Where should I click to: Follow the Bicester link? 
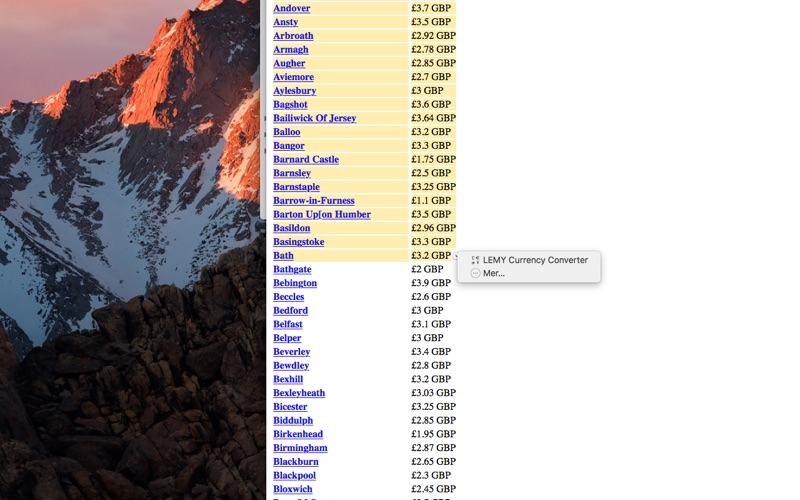coord(290,408)
